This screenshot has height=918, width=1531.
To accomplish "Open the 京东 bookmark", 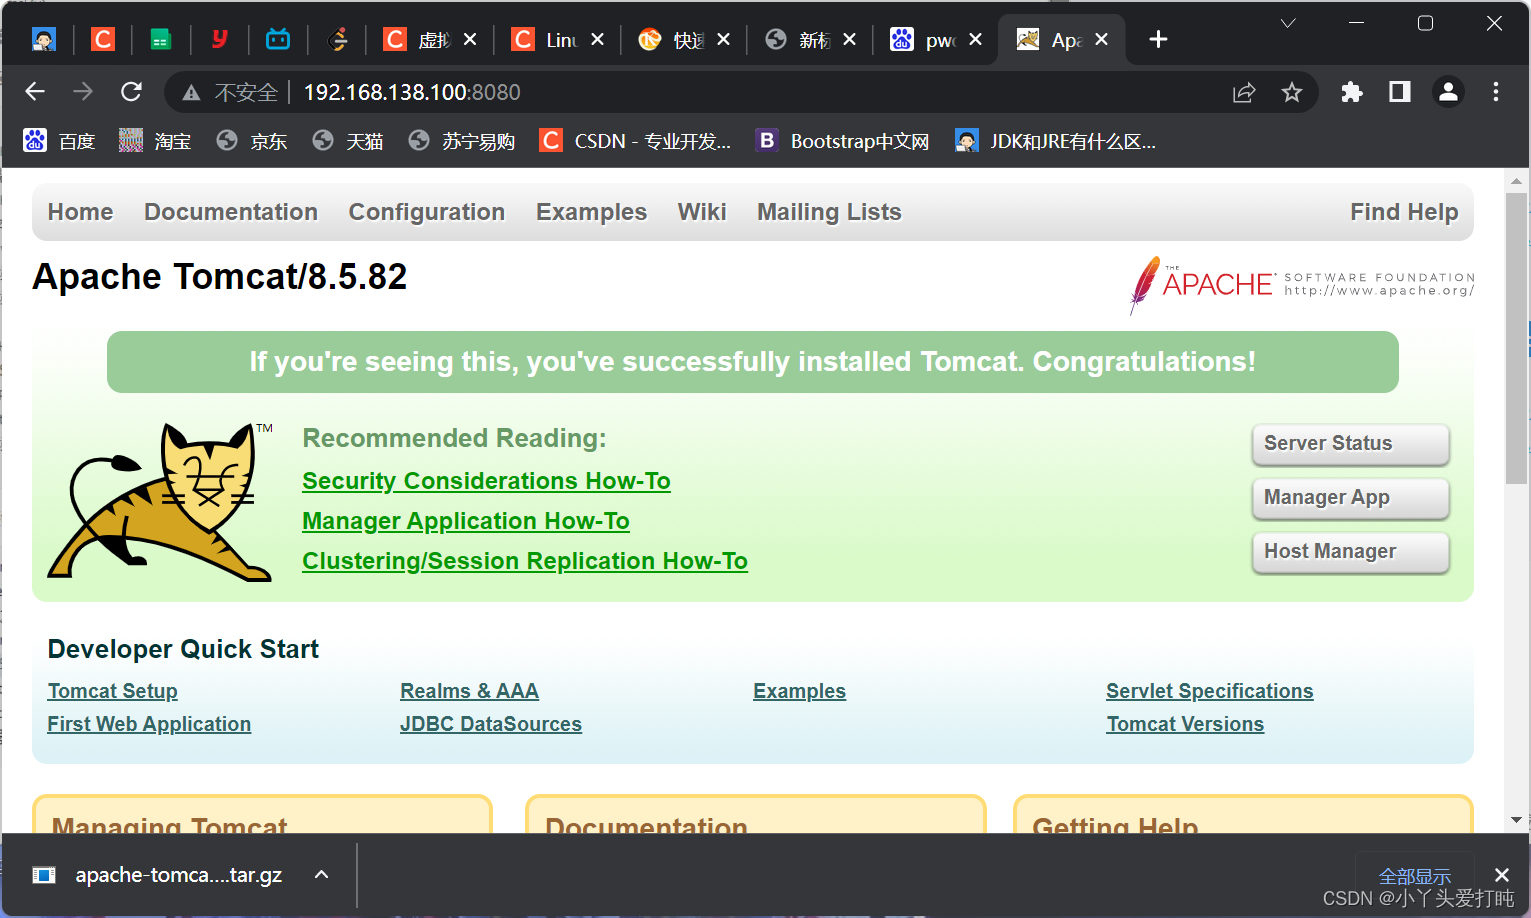I will [251, 141].
